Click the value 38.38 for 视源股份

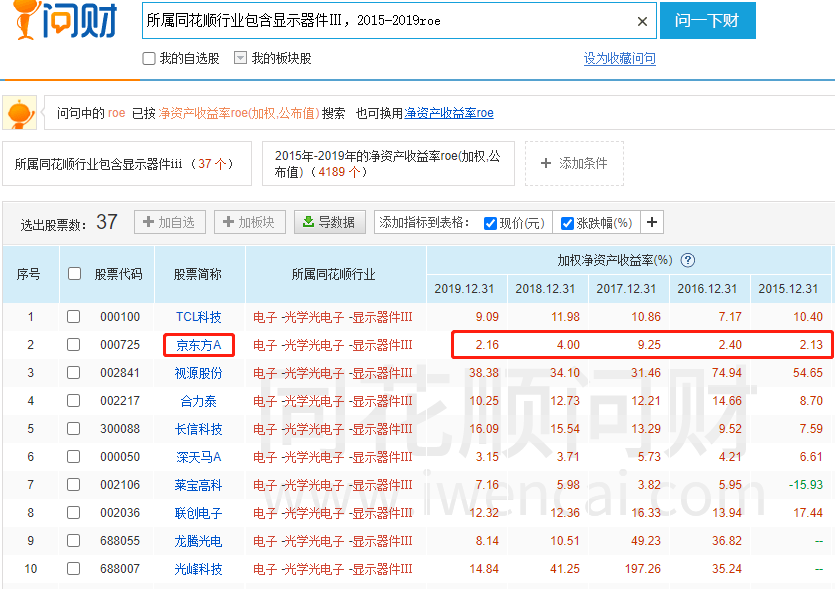(x=484, y=372)
